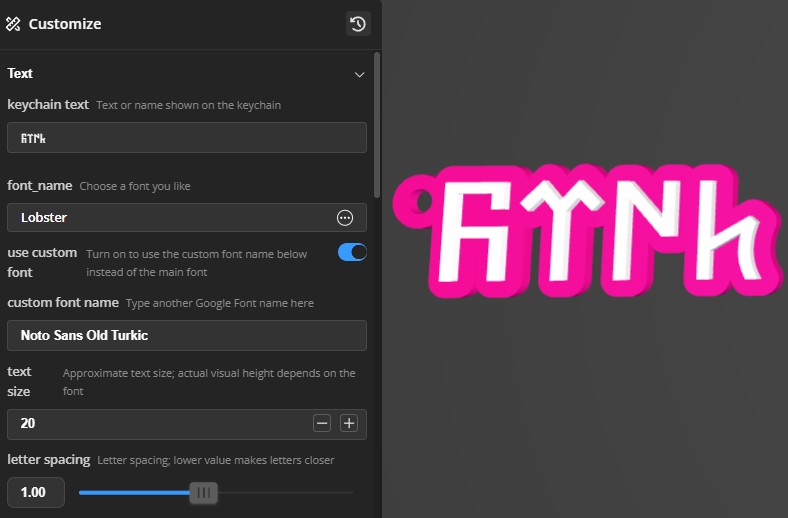Viewport: 788px width, 518px height.
Task: Collapse the Text section chevron
Action: [x=359, y=74]
